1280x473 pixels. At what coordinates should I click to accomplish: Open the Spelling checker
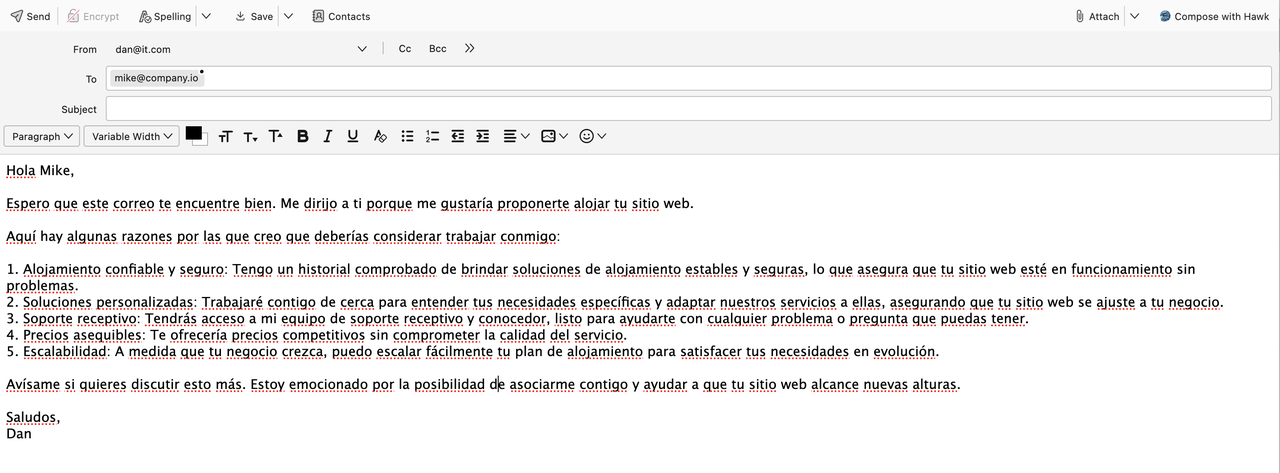pyautogui.click(x=165, y=16)
